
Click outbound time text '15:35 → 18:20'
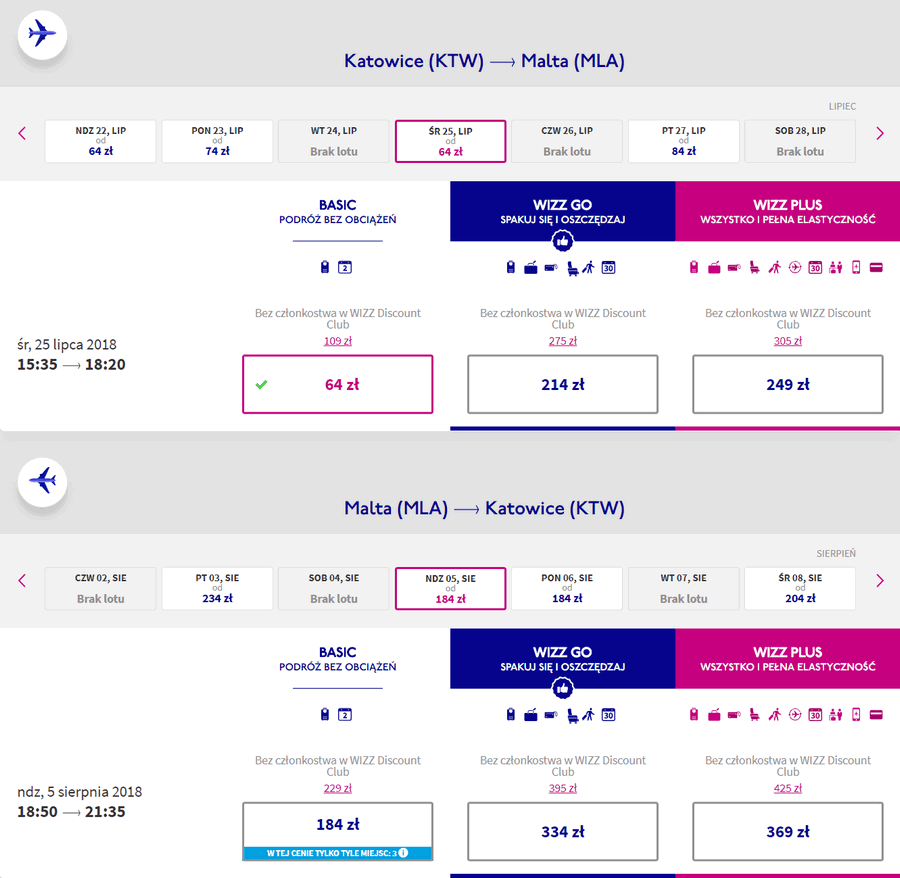71,364
